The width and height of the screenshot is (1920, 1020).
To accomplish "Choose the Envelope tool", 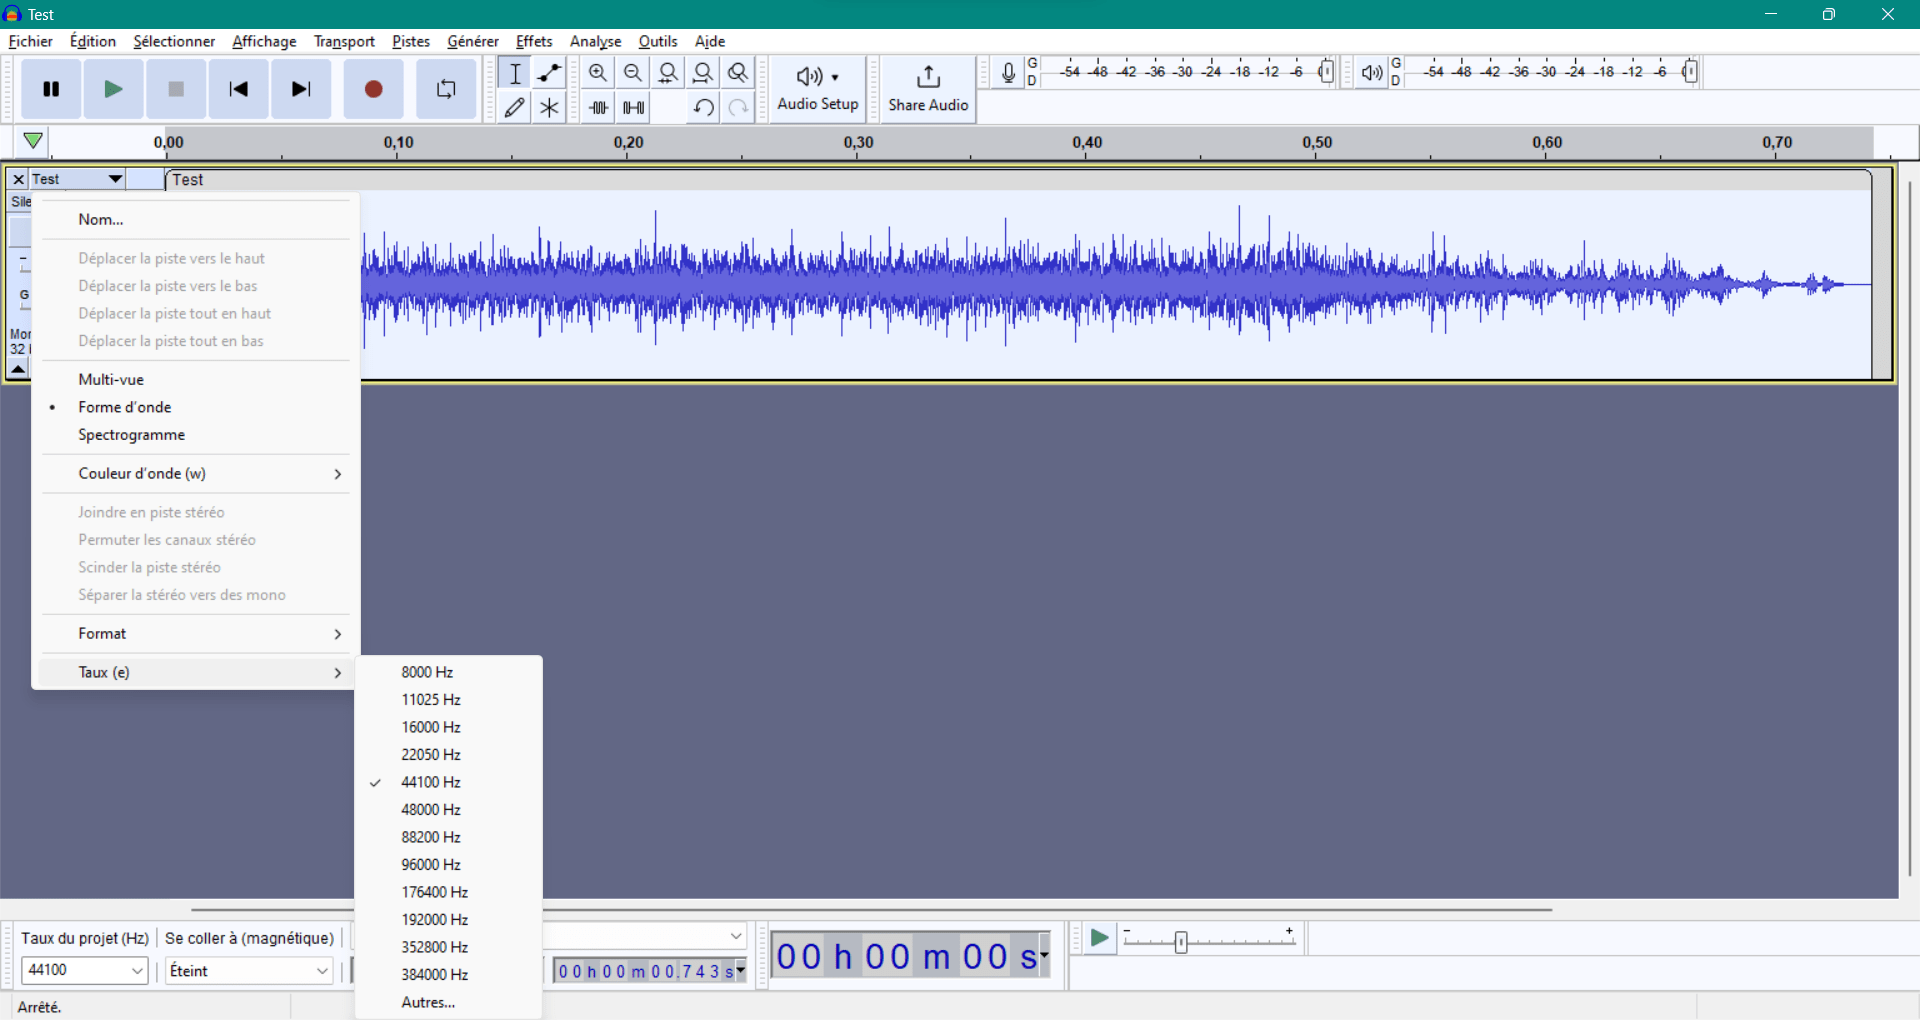I will (549, 73).
